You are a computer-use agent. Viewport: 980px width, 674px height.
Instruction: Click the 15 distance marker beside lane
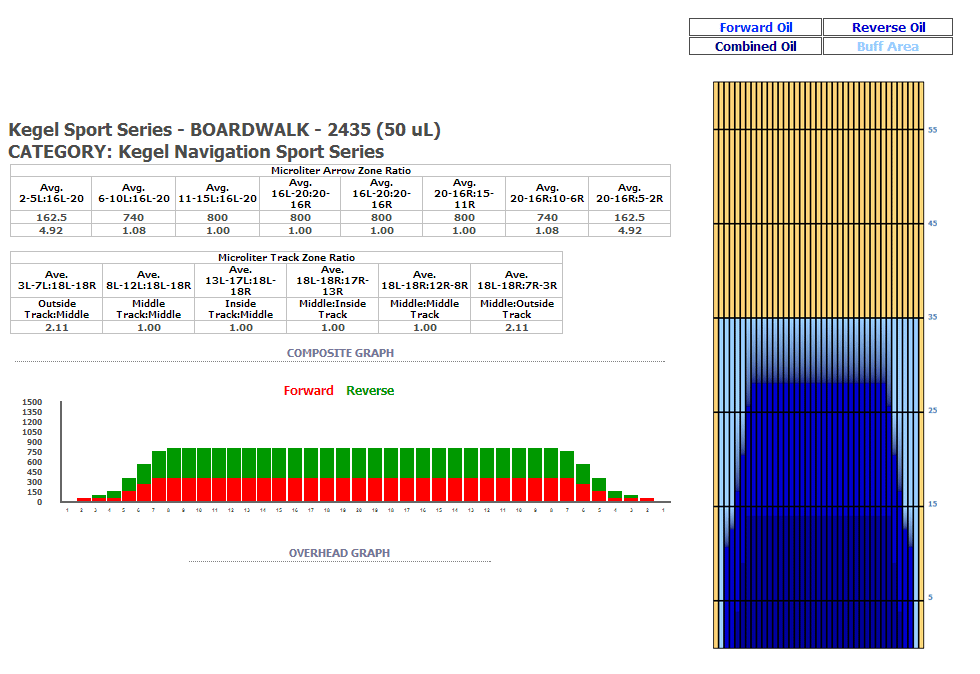[x=932, y=504]
